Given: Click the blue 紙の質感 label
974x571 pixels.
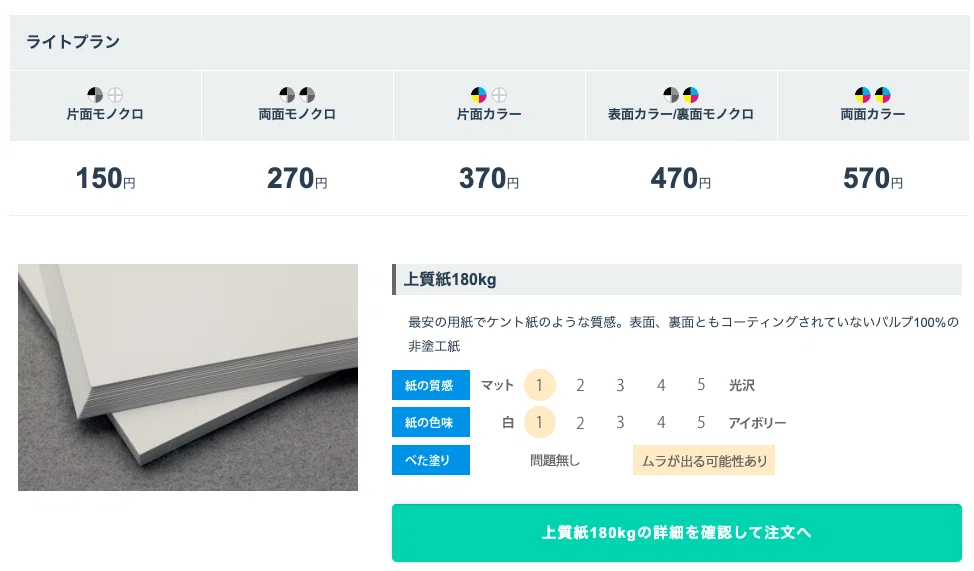Looking at the screenshot, I should (430, 385).
